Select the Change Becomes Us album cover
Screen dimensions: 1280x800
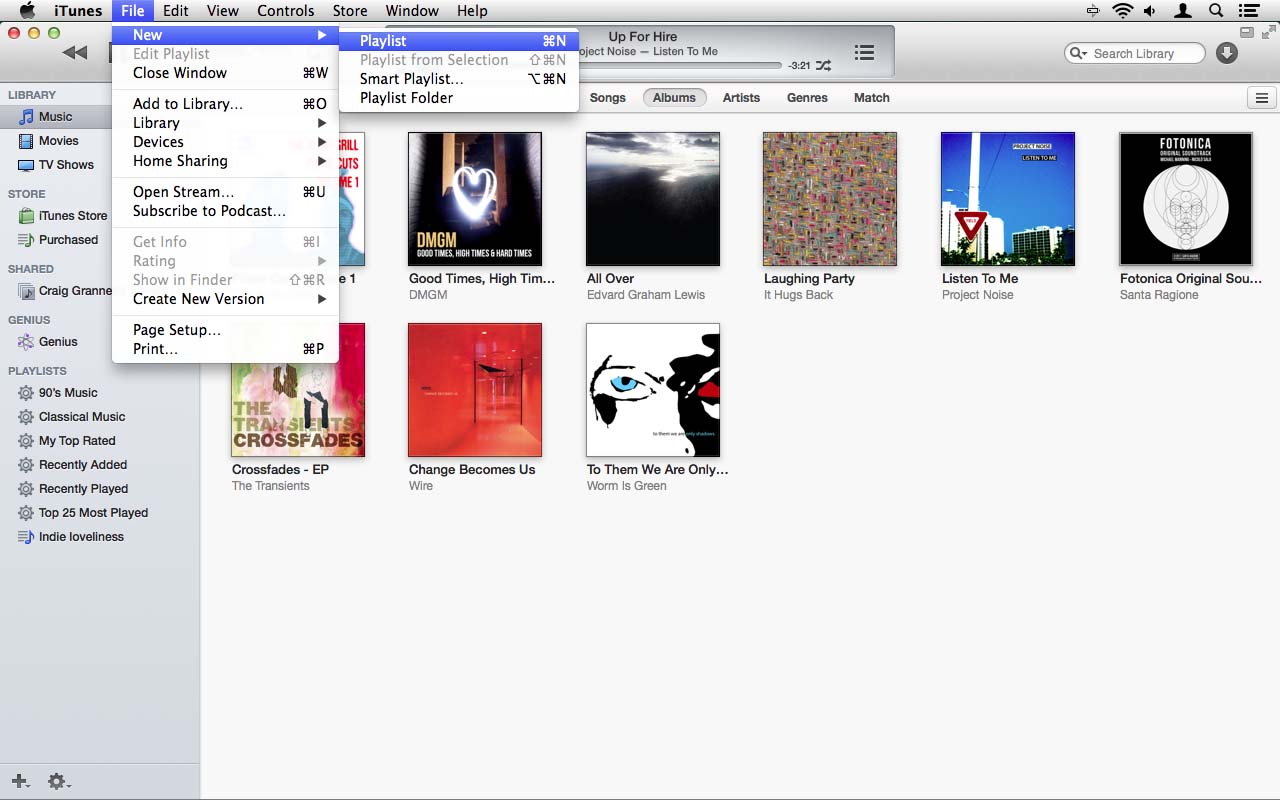(475, 390)
